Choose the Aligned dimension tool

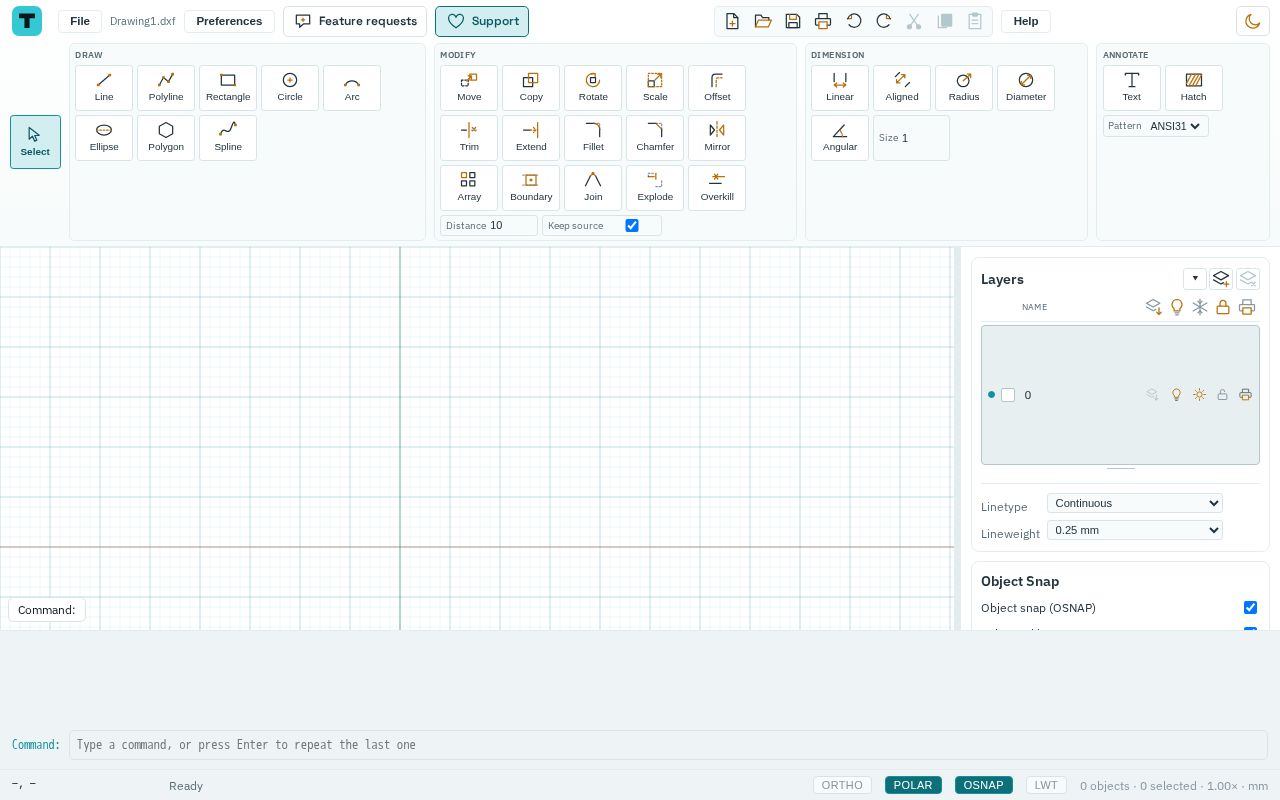(902, 88)
